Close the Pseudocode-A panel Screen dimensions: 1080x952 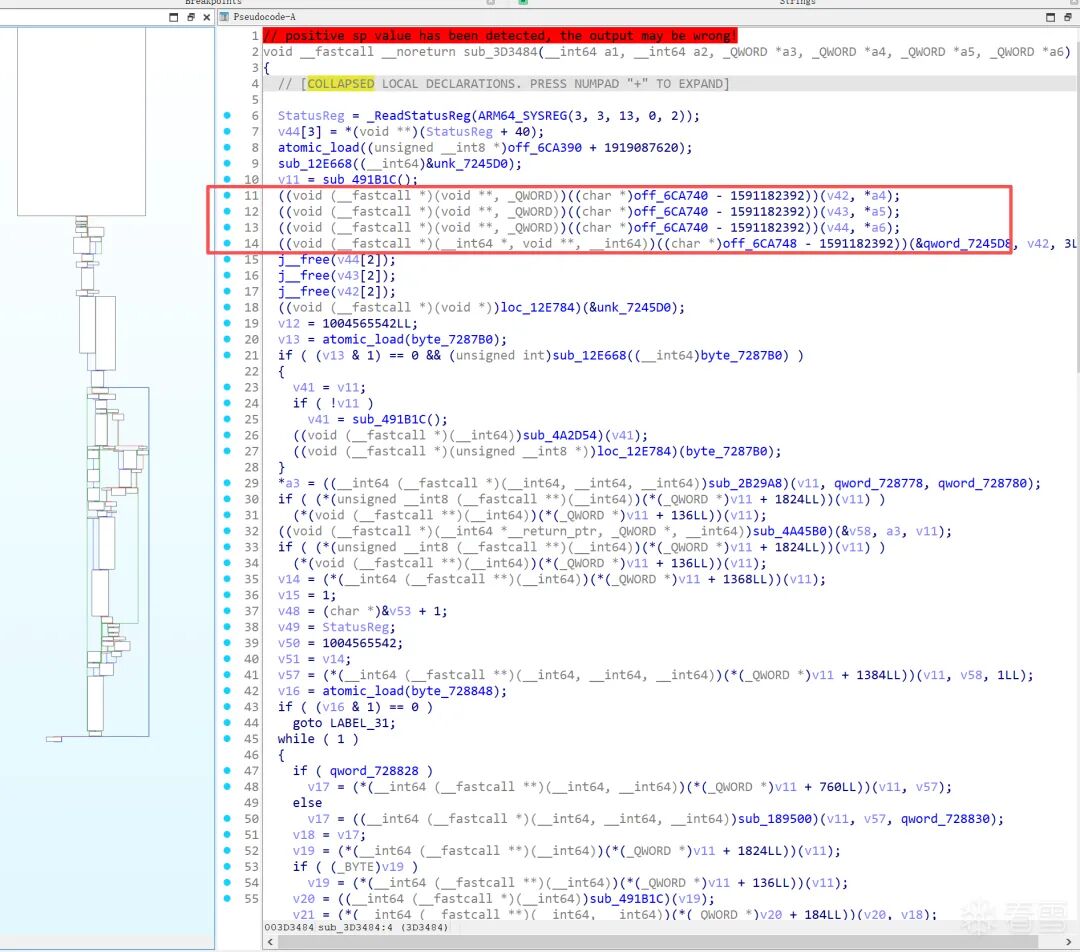1067,17
